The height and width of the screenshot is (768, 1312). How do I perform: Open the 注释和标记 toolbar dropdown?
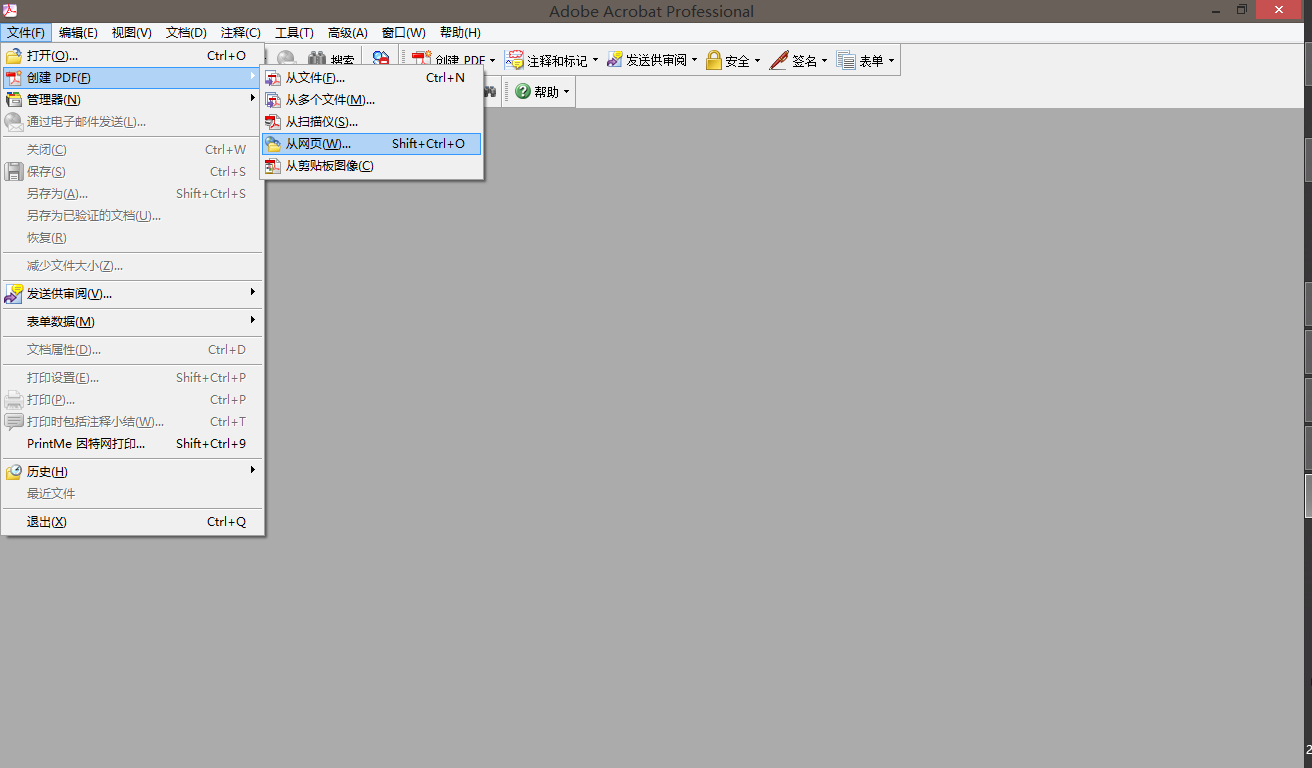tap(552, 60)
